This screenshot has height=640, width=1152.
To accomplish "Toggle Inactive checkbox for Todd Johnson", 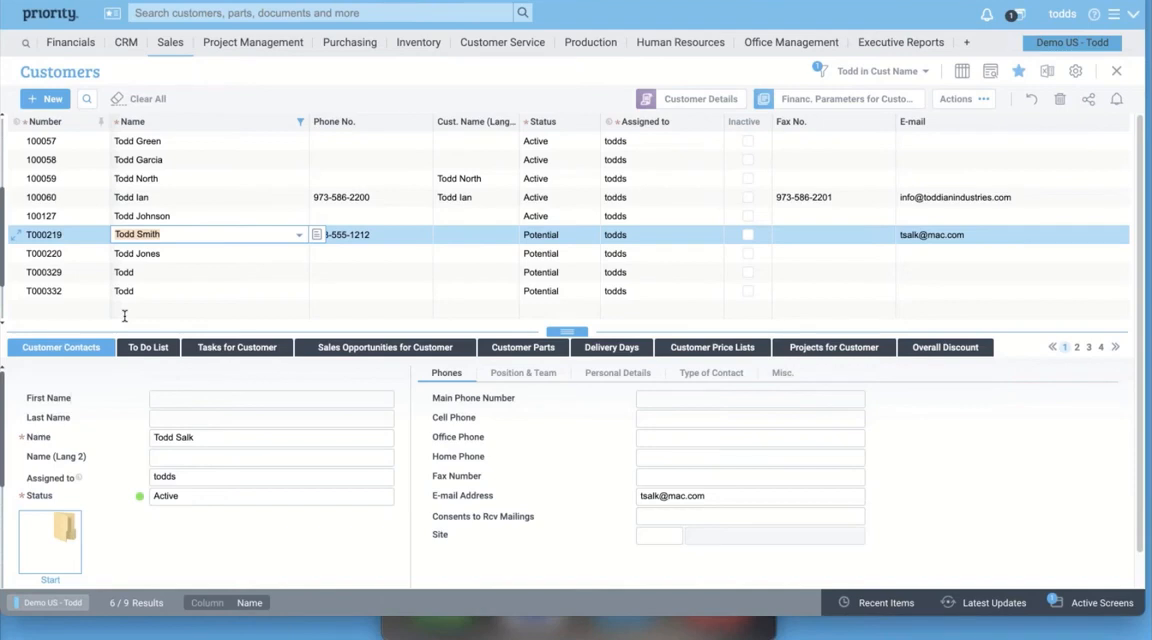I will 747,216.
